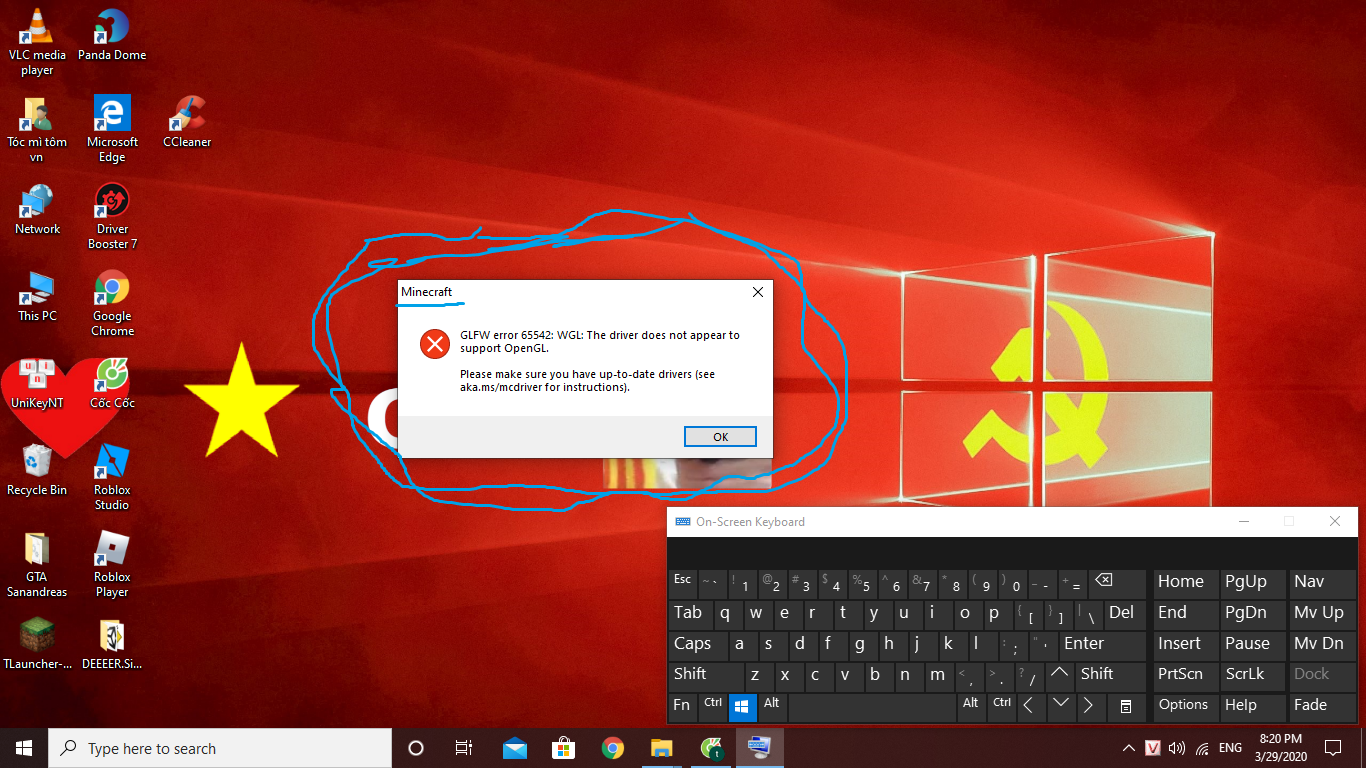Switch to the On-Screen Keyboard taskbar button

[x=760, y=748]
